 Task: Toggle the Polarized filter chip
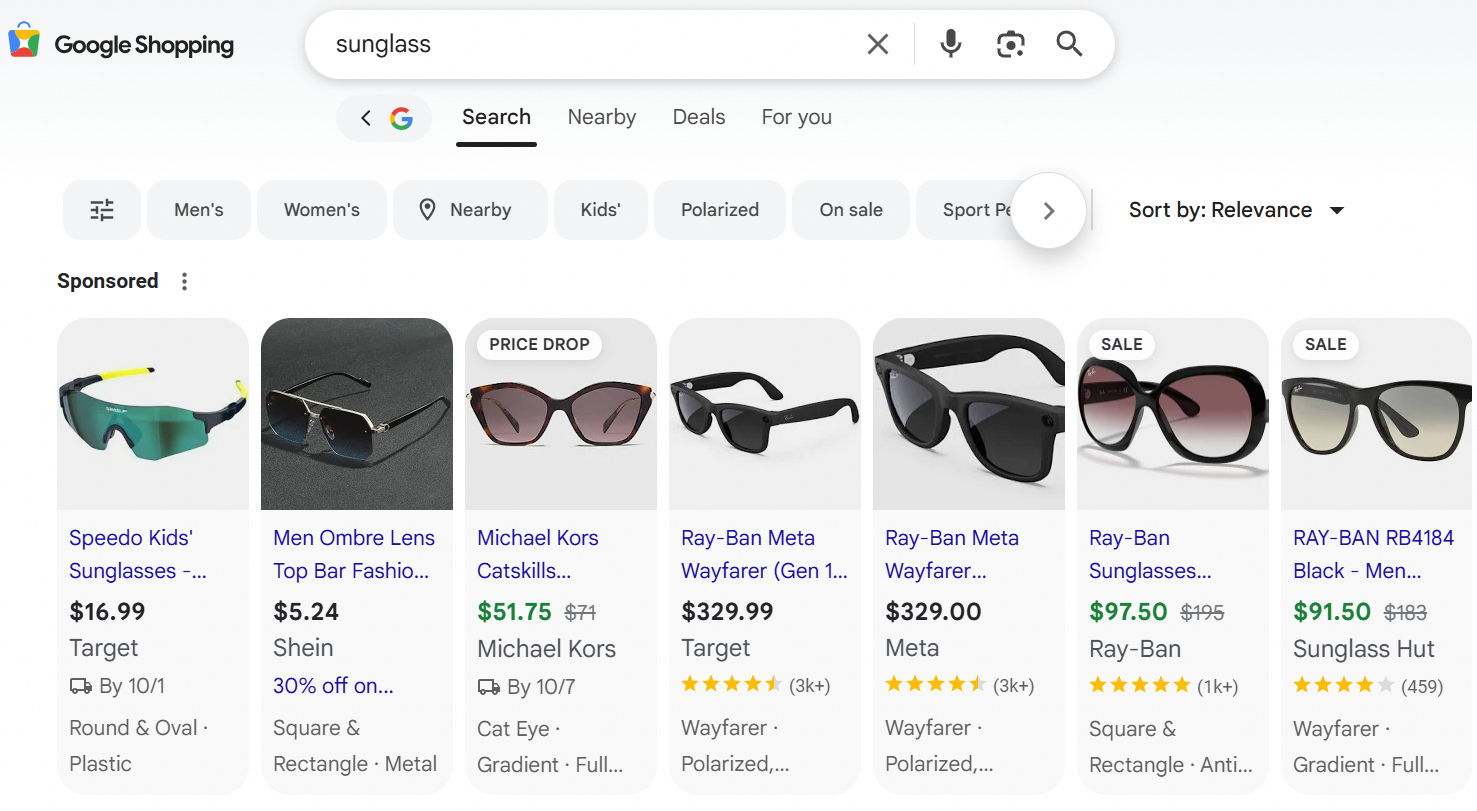719,210
